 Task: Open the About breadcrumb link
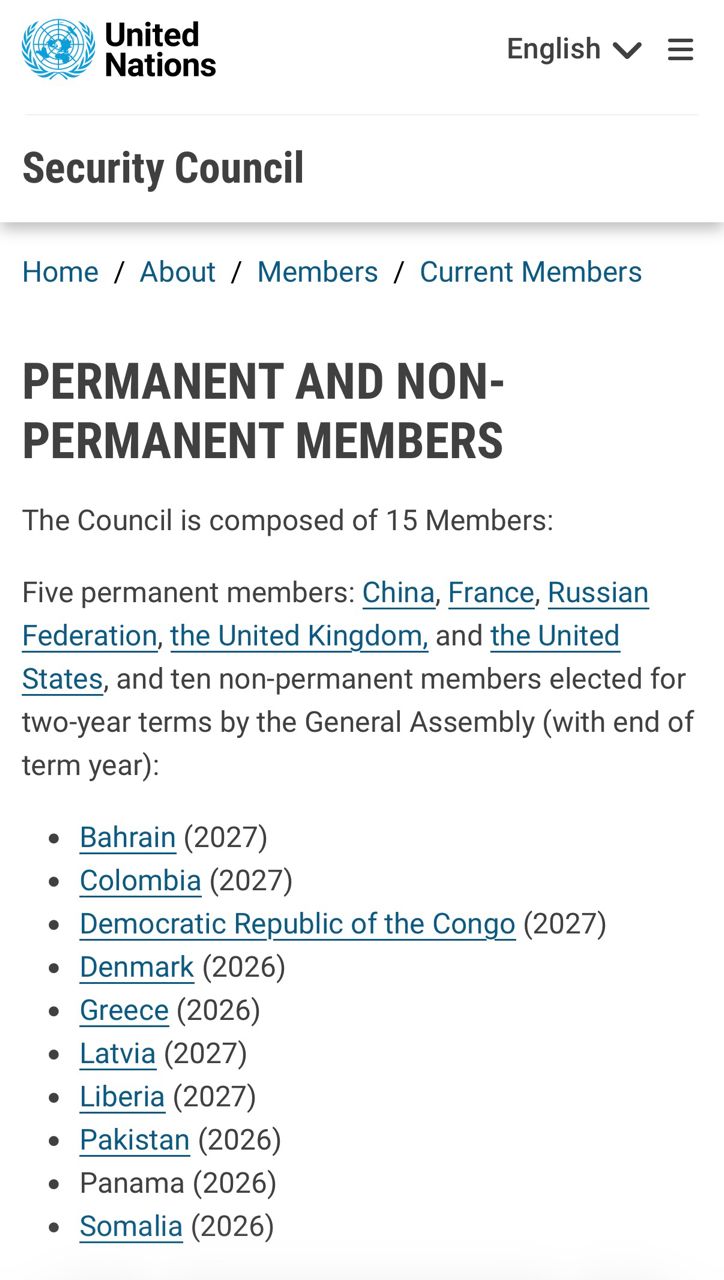(x=177, y=272)
